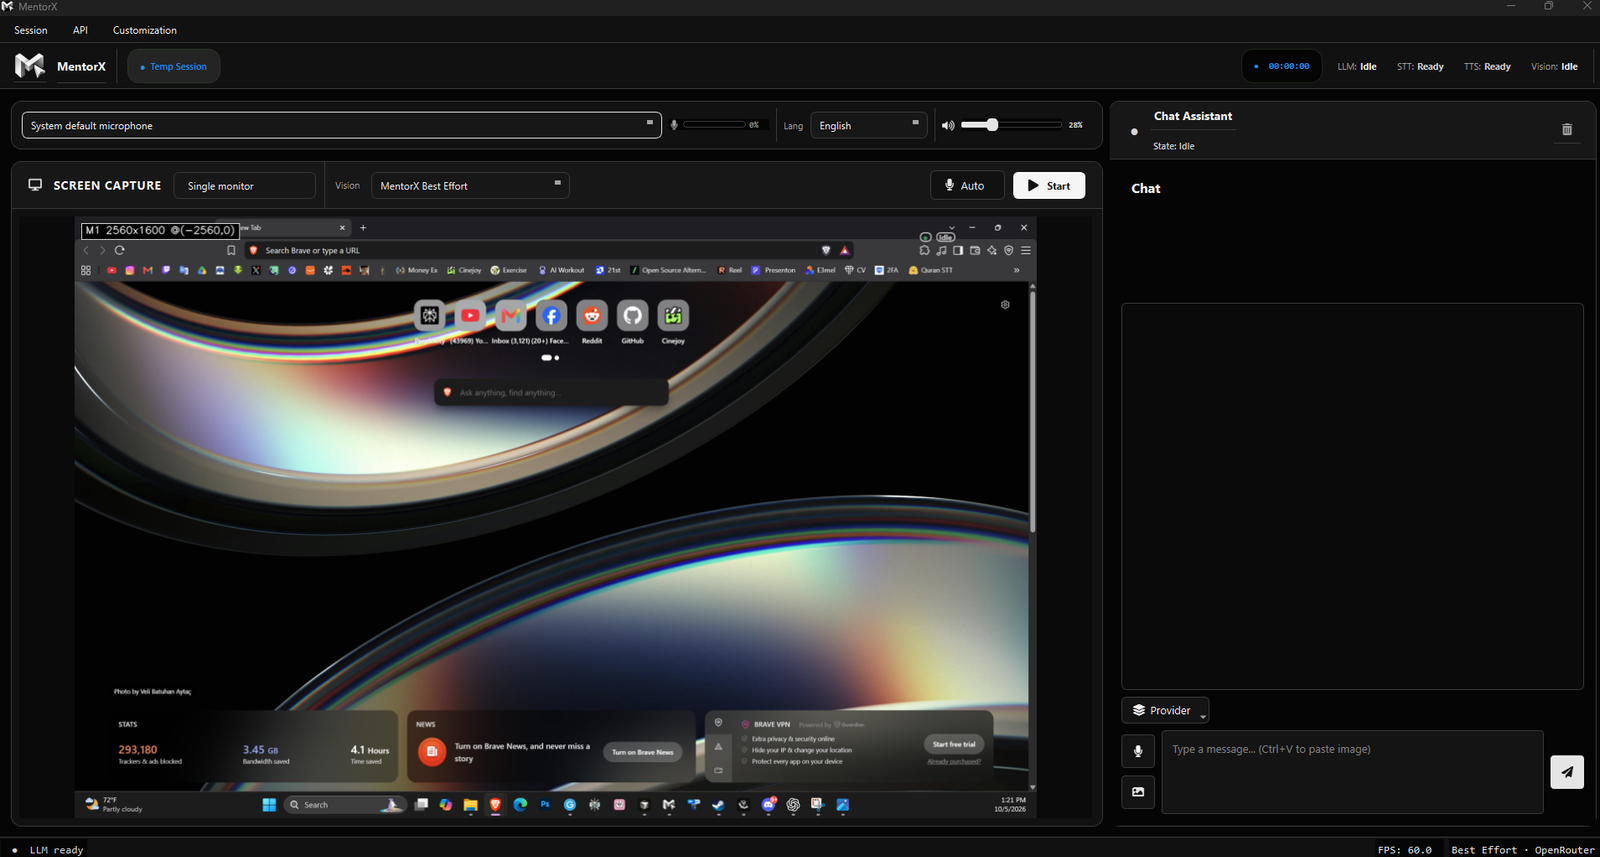
Task: Click the Type a message input field
Action: pos(1352,772)
